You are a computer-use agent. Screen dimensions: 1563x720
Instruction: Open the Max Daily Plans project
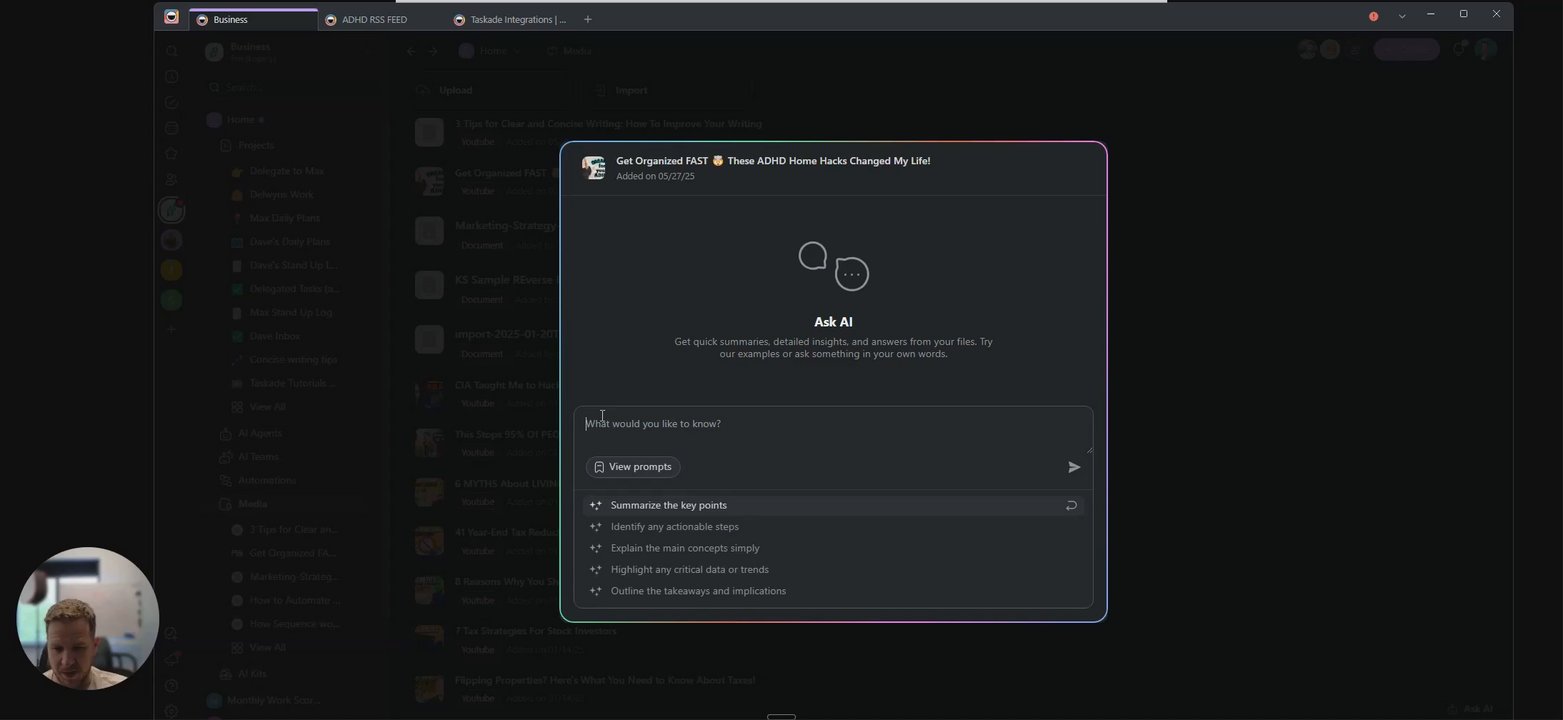click(285, 218)
